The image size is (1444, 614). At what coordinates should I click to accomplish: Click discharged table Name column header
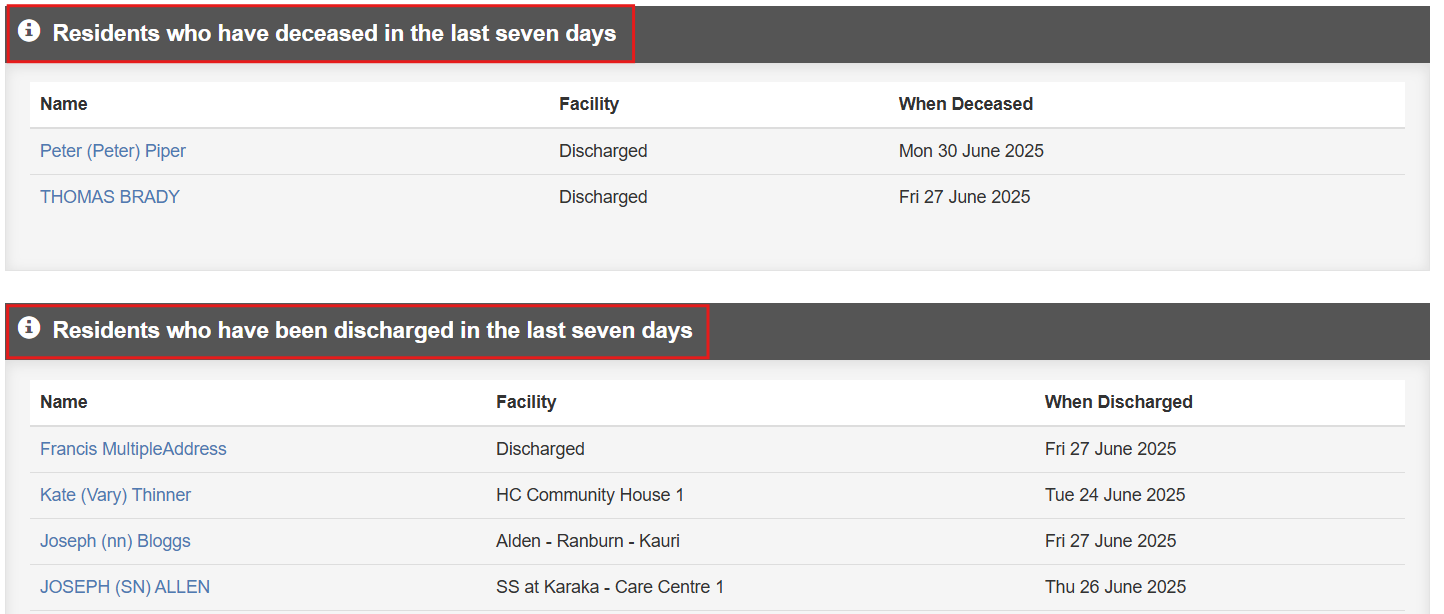64,402
